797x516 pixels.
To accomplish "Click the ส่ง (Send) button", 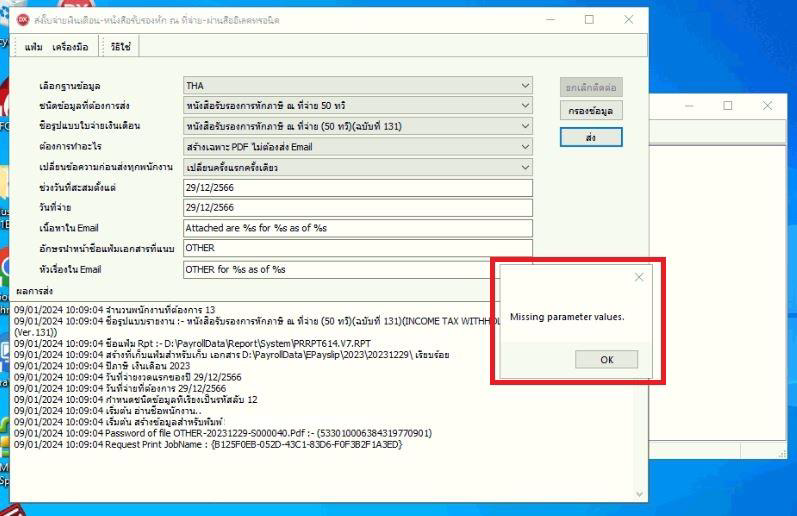I will click(x=591, y=137).
